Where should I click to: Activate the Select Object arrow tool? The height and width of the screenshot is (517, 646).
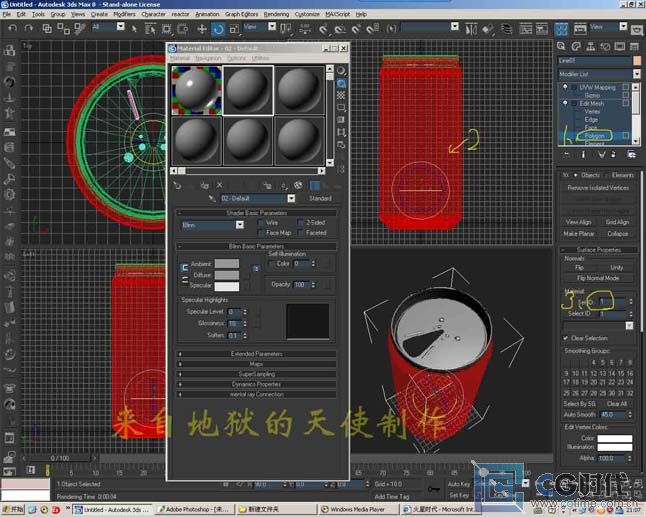(x=134, y=28)
